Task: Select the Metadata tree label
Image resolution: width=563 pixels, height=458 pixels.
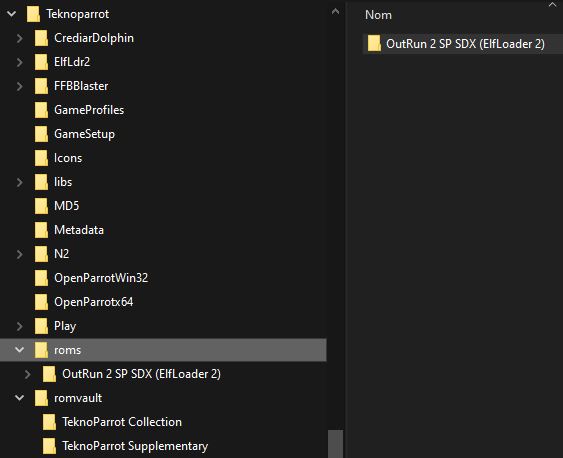Action: point(79,230)
